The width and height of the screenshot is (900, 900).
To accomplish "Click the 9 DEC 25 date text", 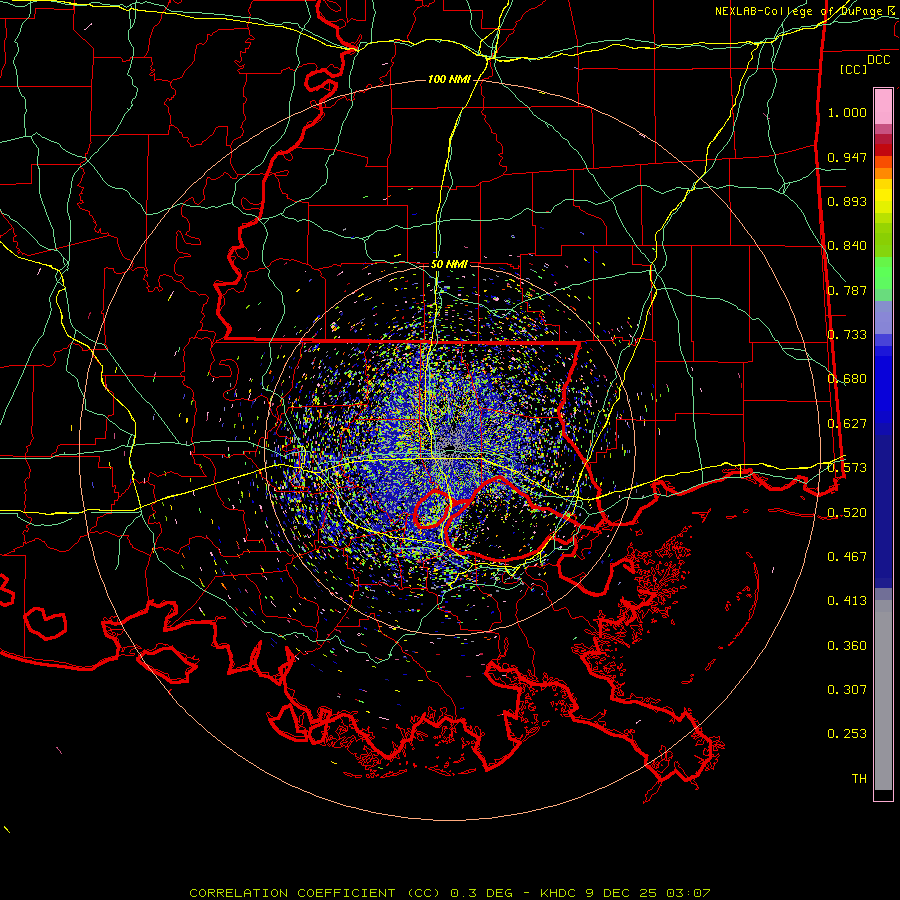I will 623,893.
